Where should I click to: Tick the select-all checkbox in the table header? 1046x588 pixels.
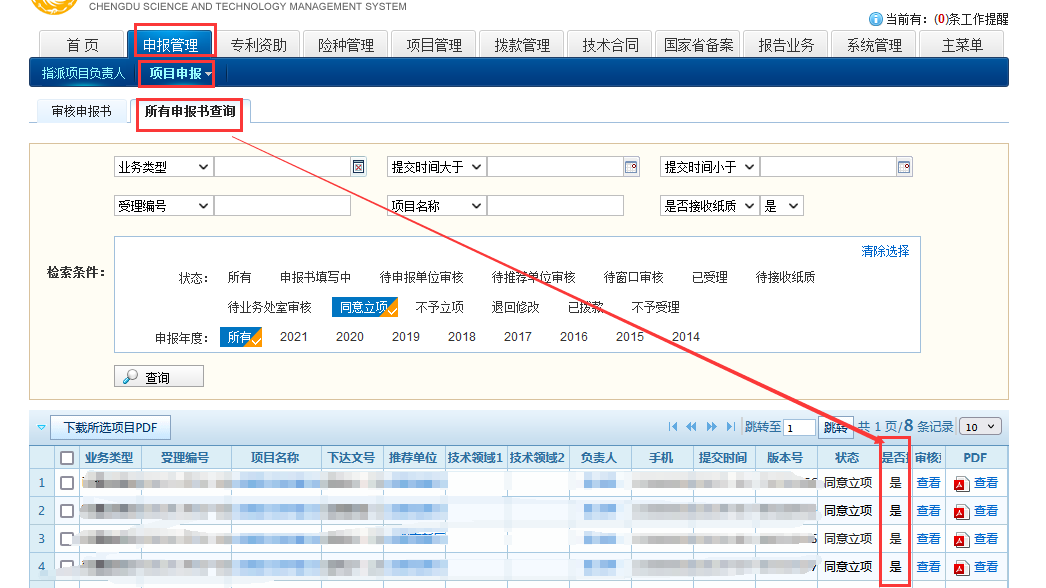coord(67,458)
